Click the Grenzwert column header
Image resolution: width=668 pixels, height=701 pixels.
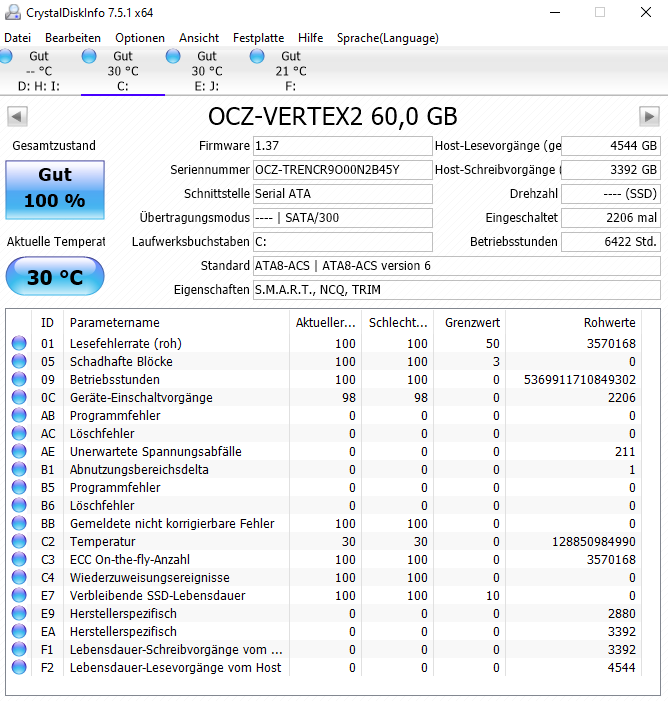469,322
